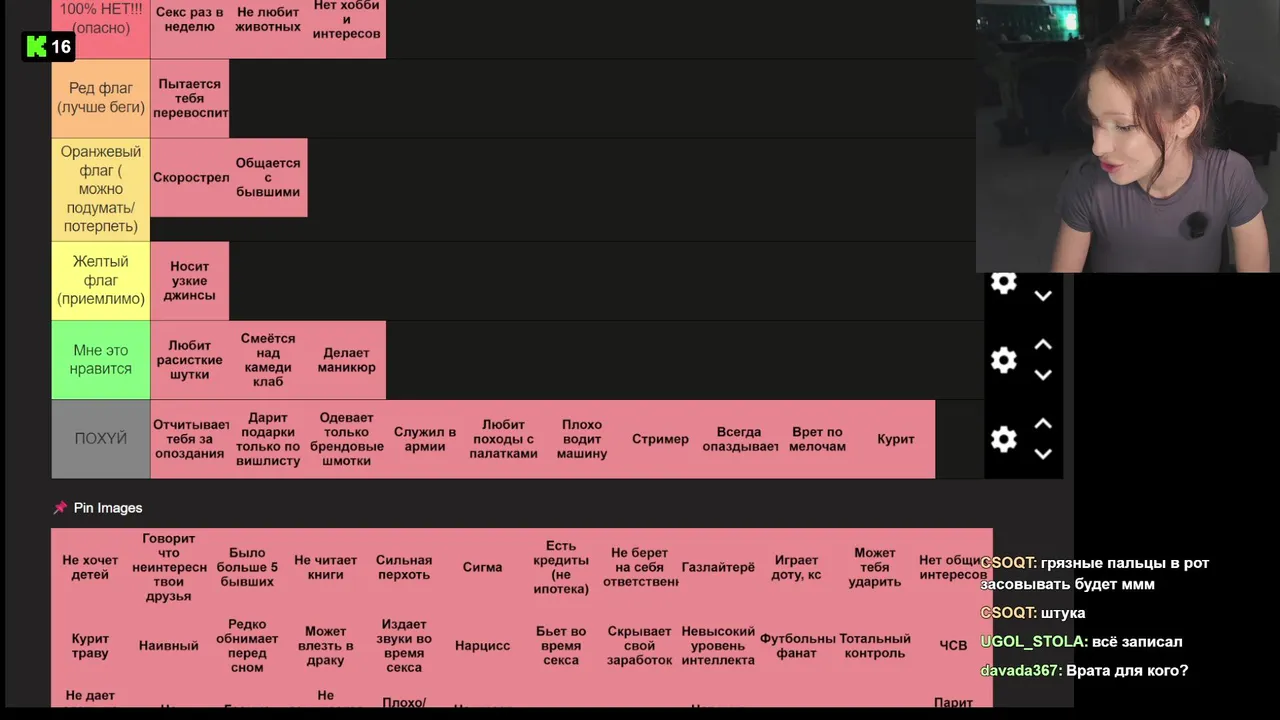Pick the Не хочет детей tile
Screen dimensions: 1280x720
point(90,567)
